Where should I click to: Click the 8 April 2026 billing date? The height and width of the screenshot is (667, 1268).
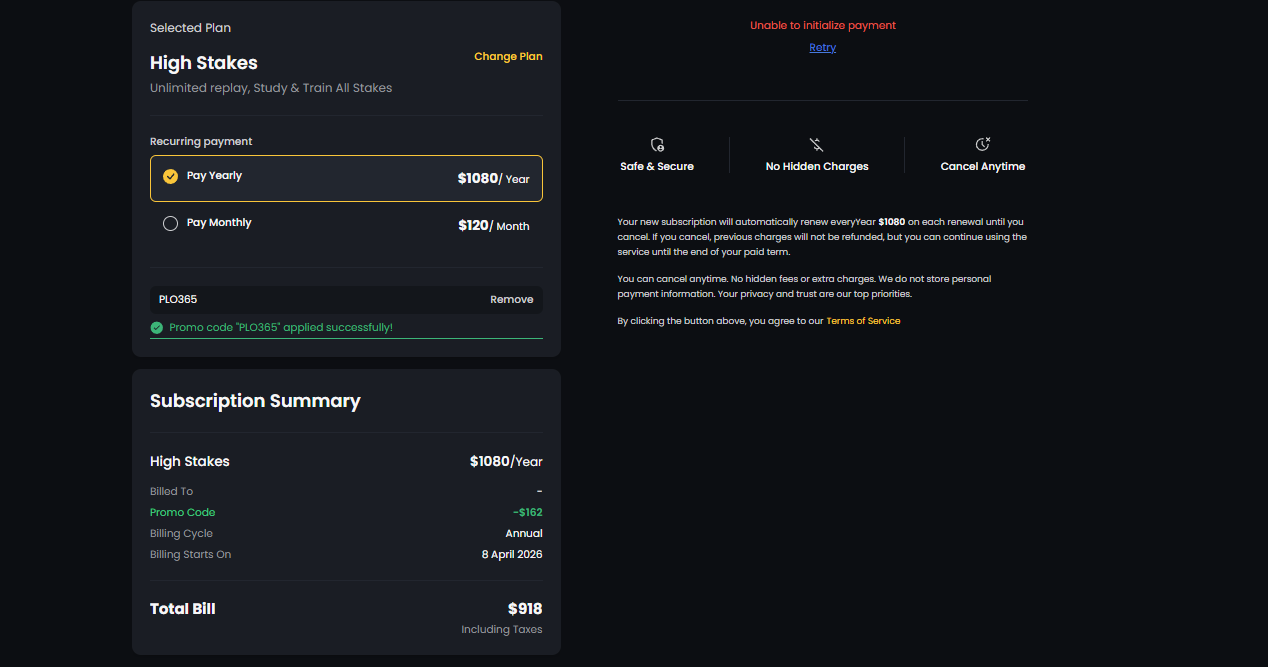point(511,555)
